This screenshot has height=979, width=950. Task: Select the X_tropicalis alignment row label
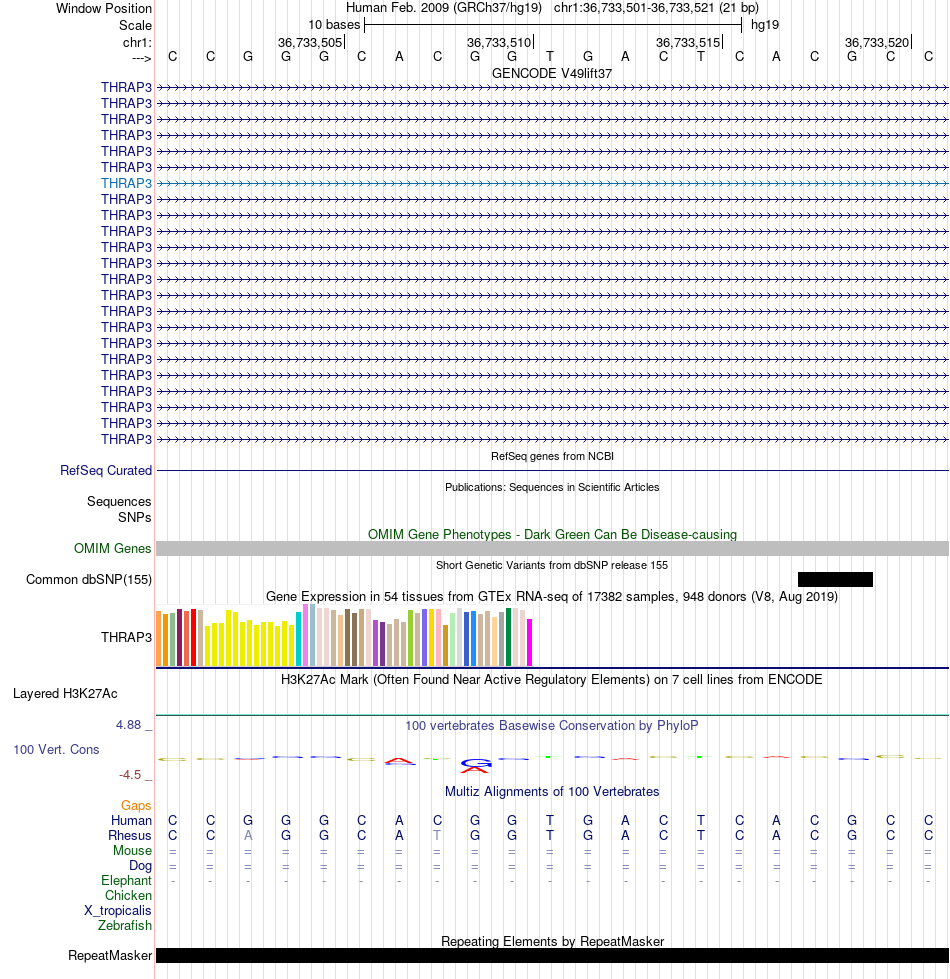click(118, 910)
